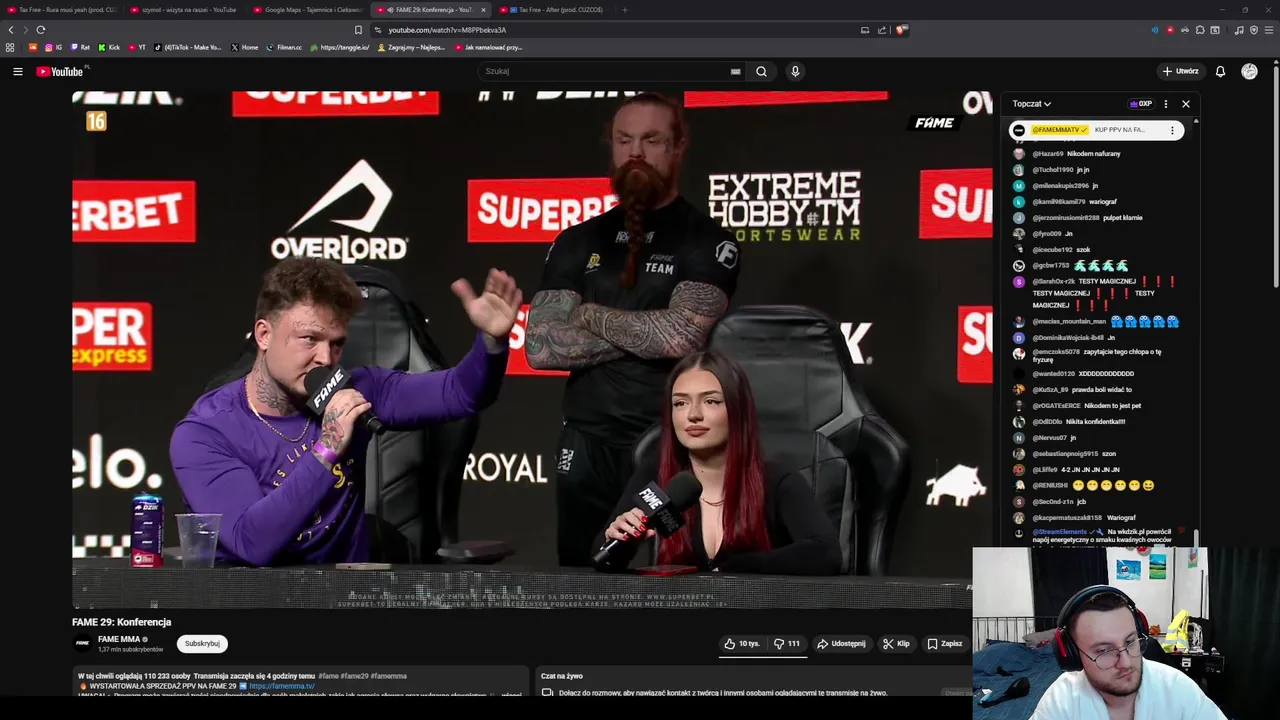This screenshot has height=720, width=1280.
Task: Close the live chat panel
Action: point(1186,104)
